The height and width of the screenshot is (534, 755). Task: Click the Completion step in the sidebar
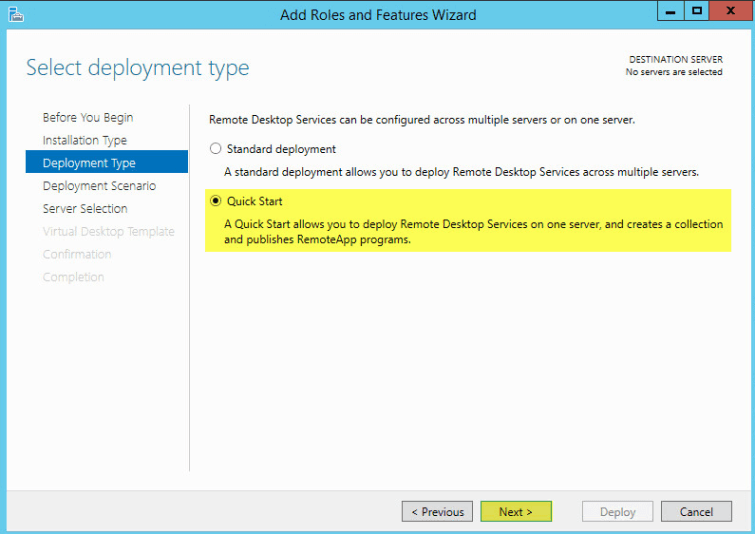pyautogui.click(x=73, y=277)
